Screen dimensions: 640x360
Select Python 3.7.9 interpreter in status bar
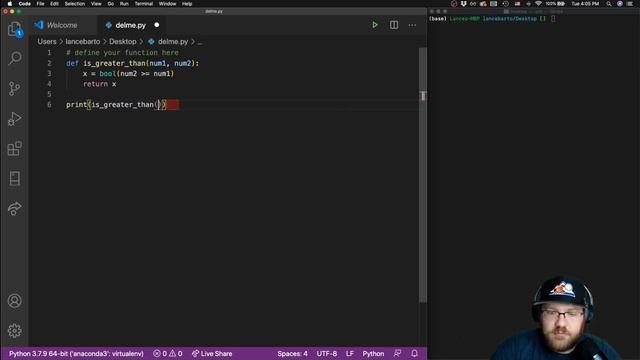(x=76, y=353)
